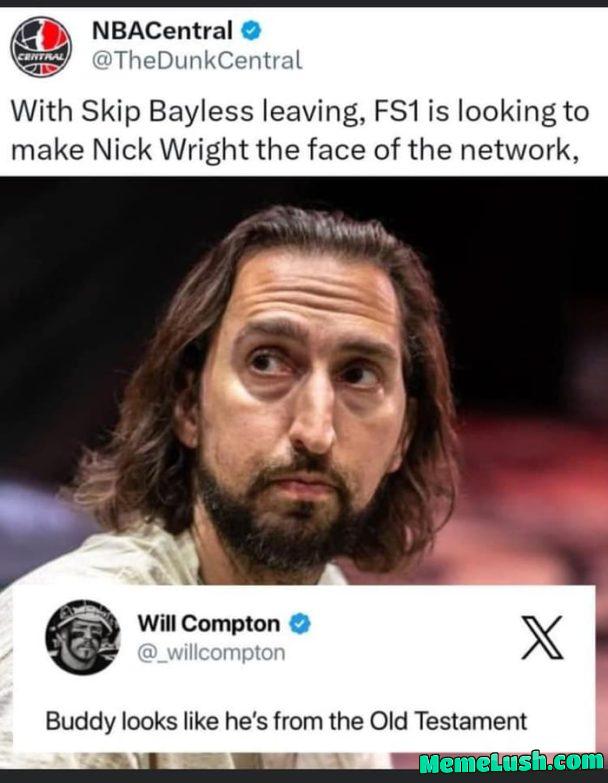This screenshot has width=608, height=783.
Task: Open the MemeLush.com watermark link
Action: click(511, 763)
